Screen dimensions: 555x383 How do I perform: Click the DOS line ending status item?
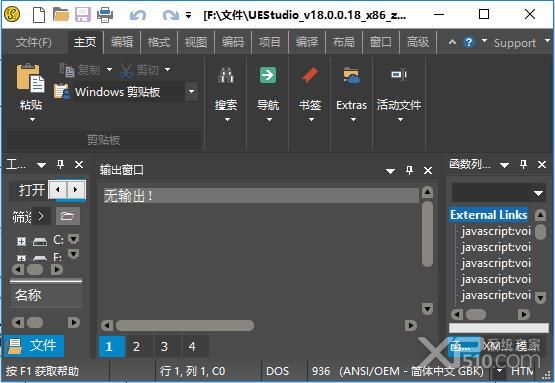pos(277,371)
